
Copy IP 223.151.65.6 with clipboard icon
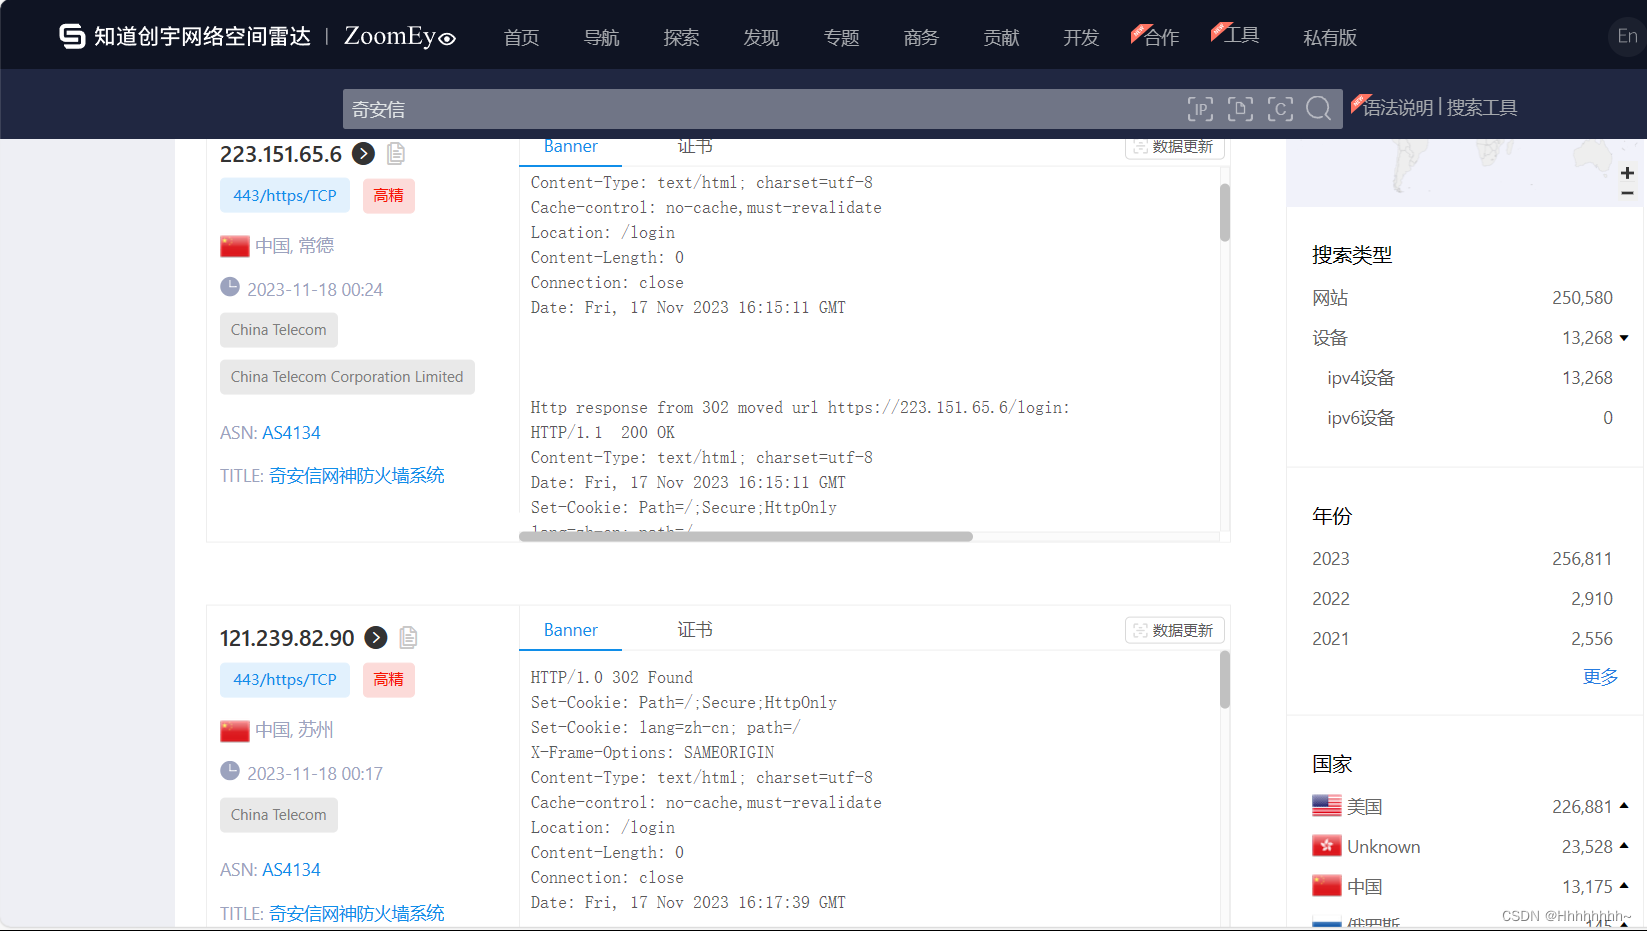396,153
